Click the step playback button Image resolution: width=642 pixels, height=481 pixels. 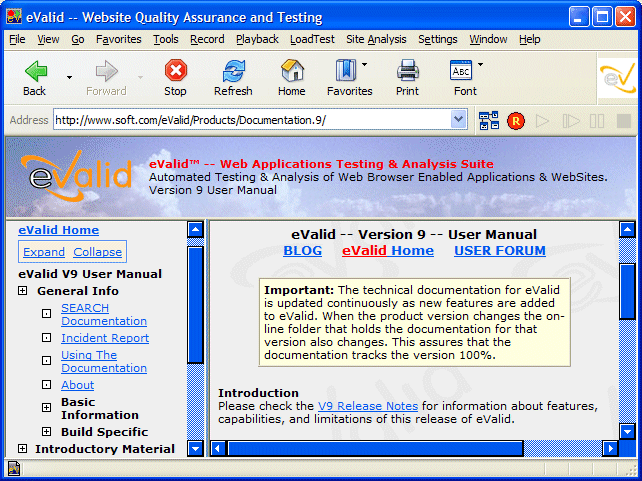click(x=570, y=121)
